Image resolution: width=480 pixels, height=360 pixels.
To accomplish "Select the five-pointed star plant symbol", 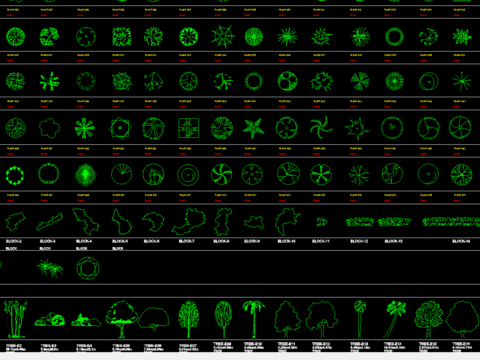I will coord(253,128).
